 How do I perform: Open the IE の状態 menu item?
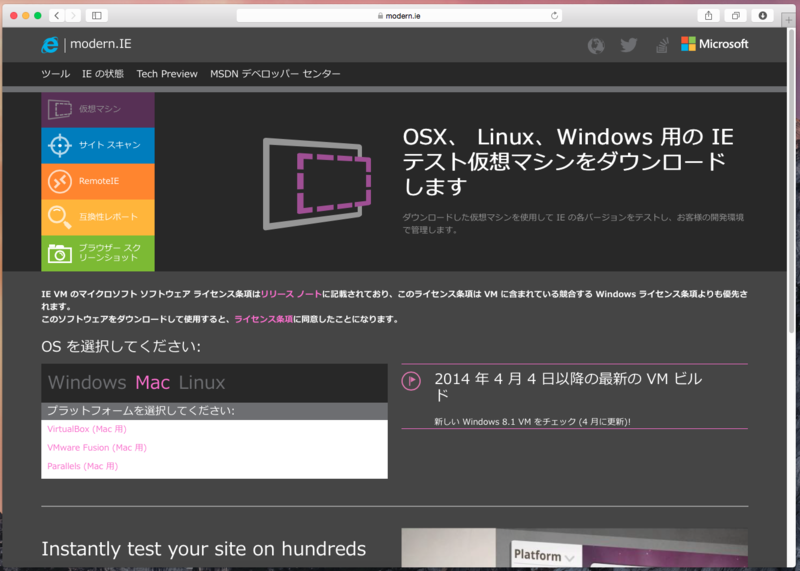pos(103,74)
